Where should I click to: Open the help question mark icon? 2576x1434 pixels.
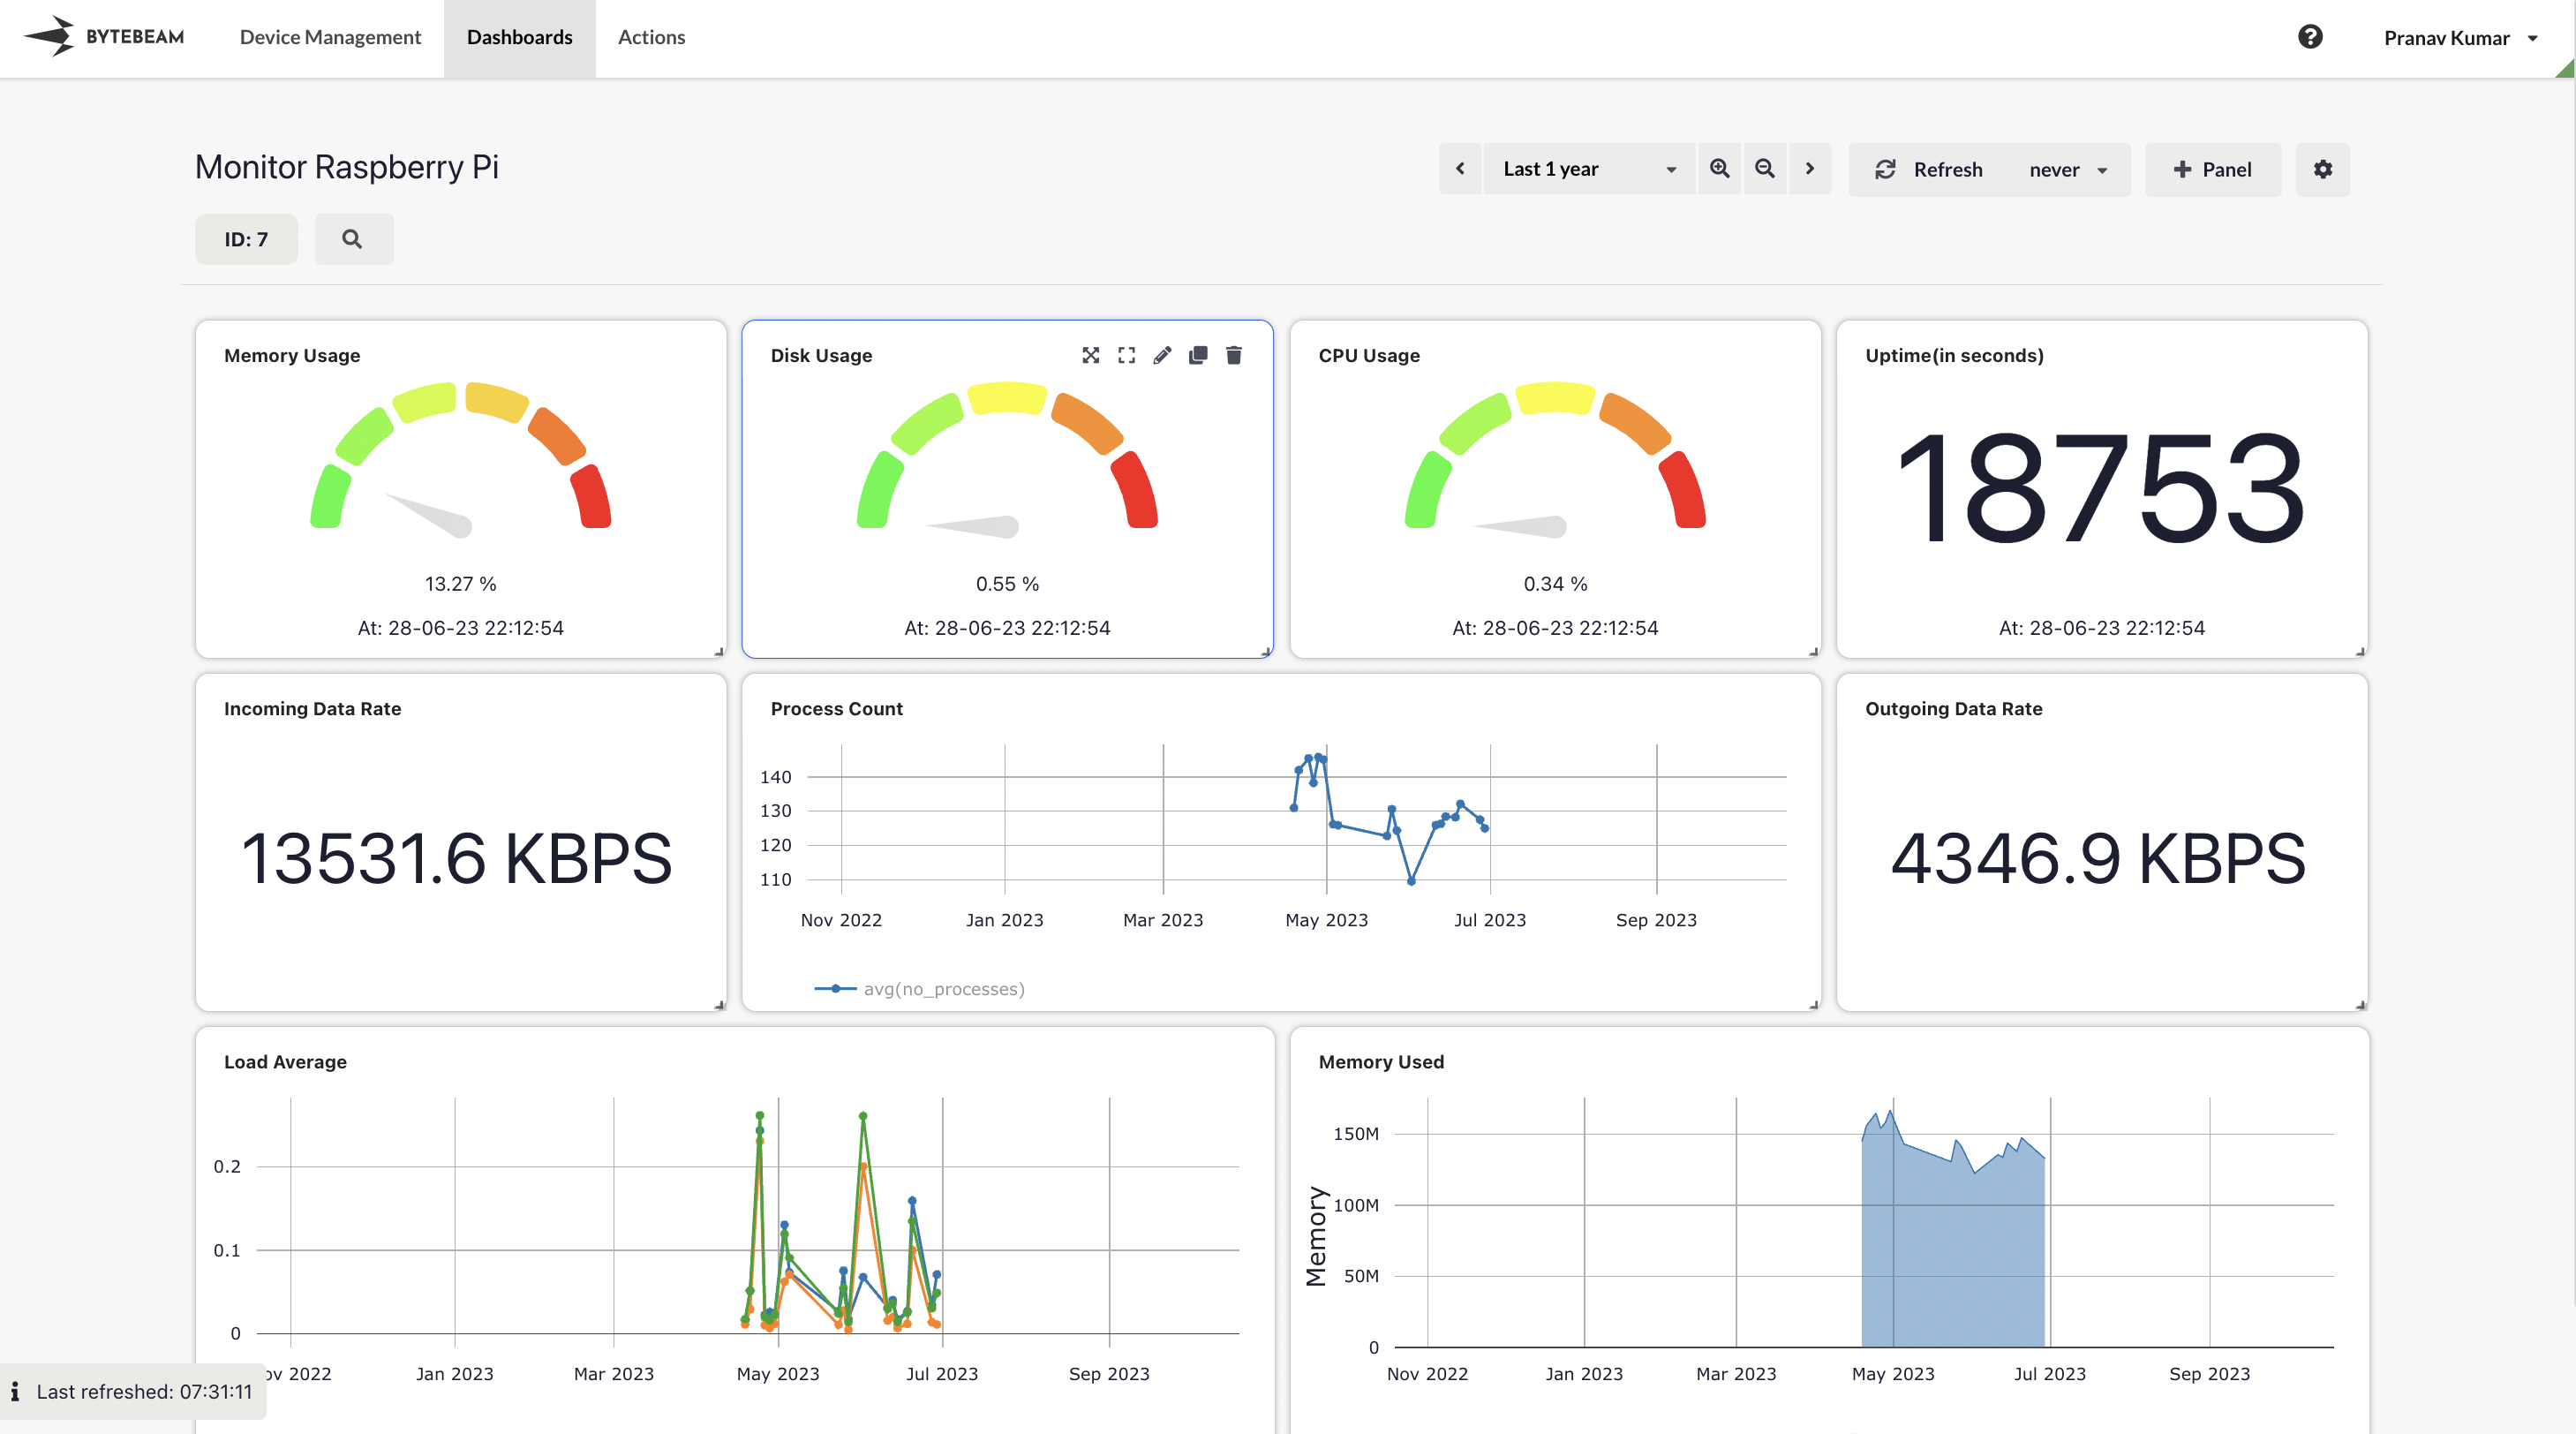click(2310, 37)
